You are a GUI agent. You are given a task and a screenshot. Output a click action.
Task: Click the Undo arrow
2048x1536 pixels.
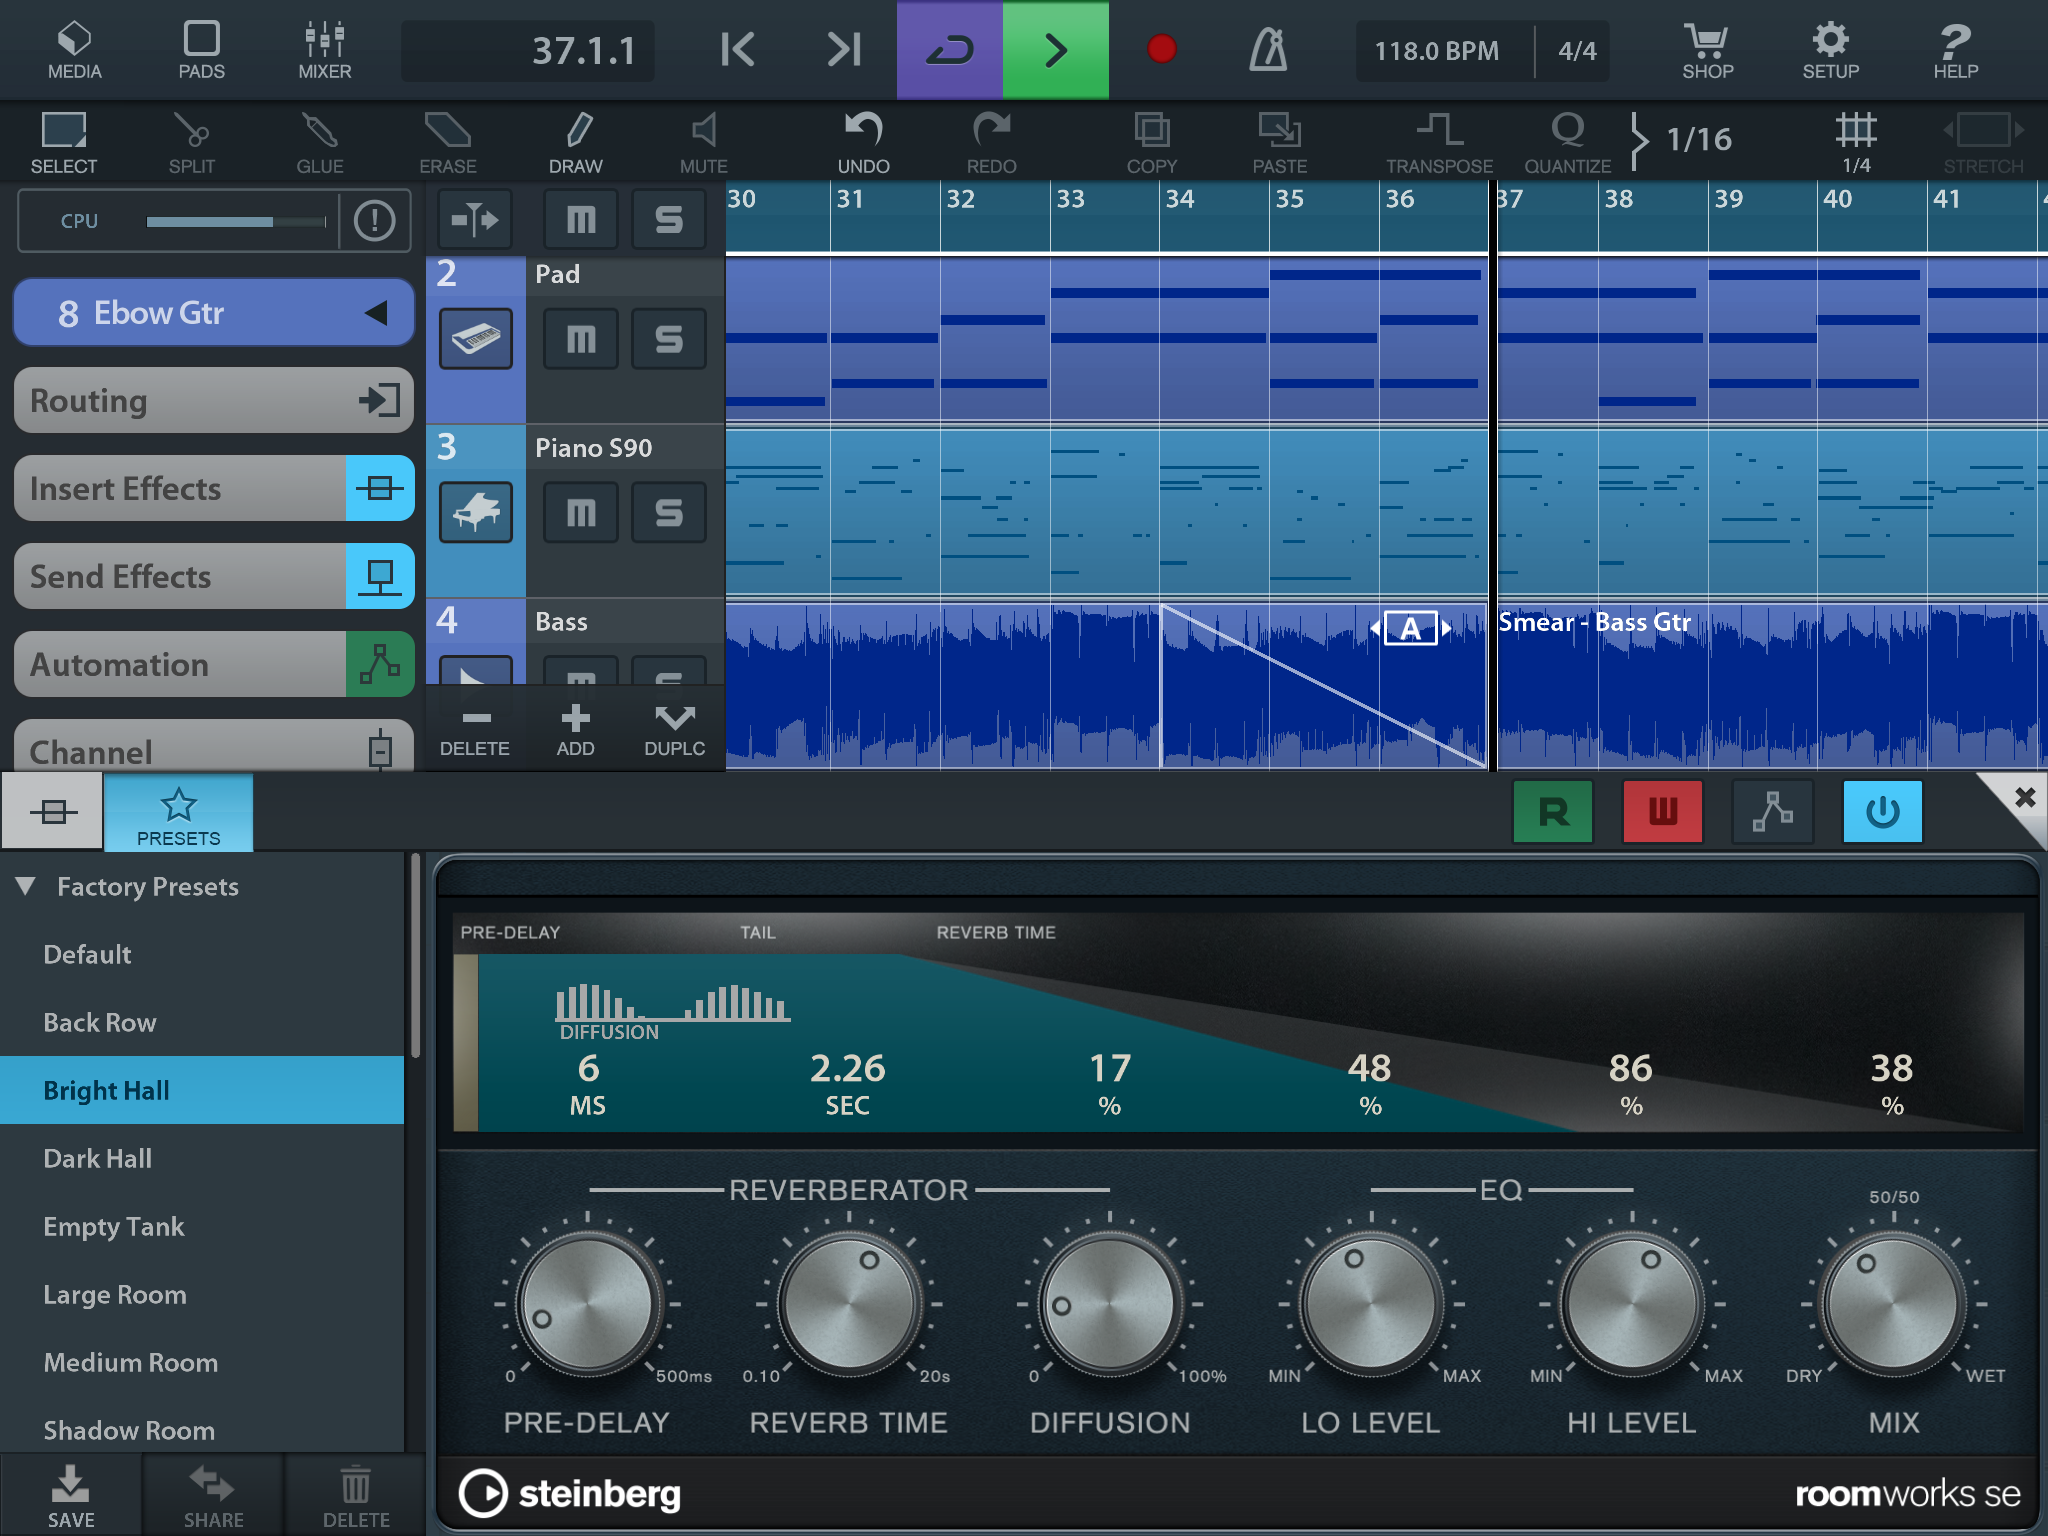pyautogui.click(x=863, y=142)
